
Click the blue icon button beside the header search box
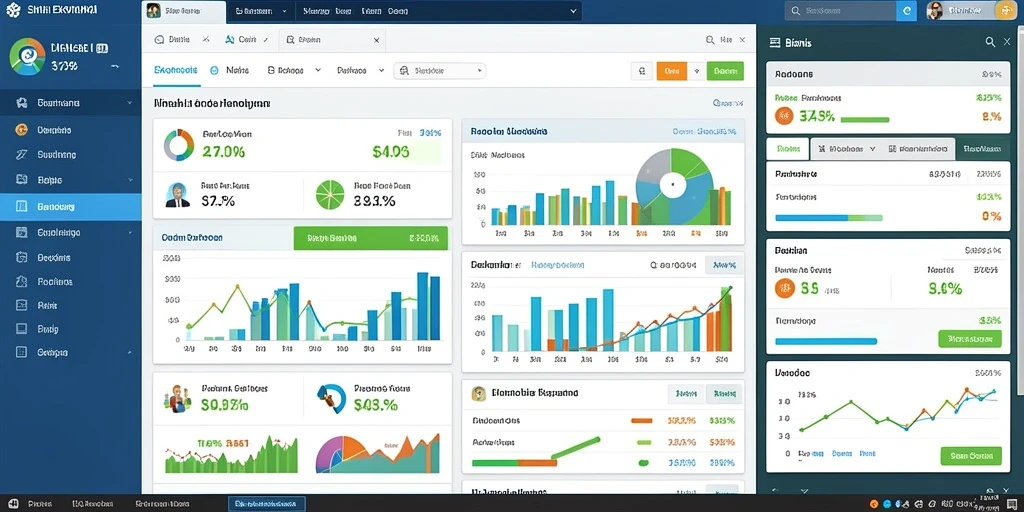coord(906,11)
